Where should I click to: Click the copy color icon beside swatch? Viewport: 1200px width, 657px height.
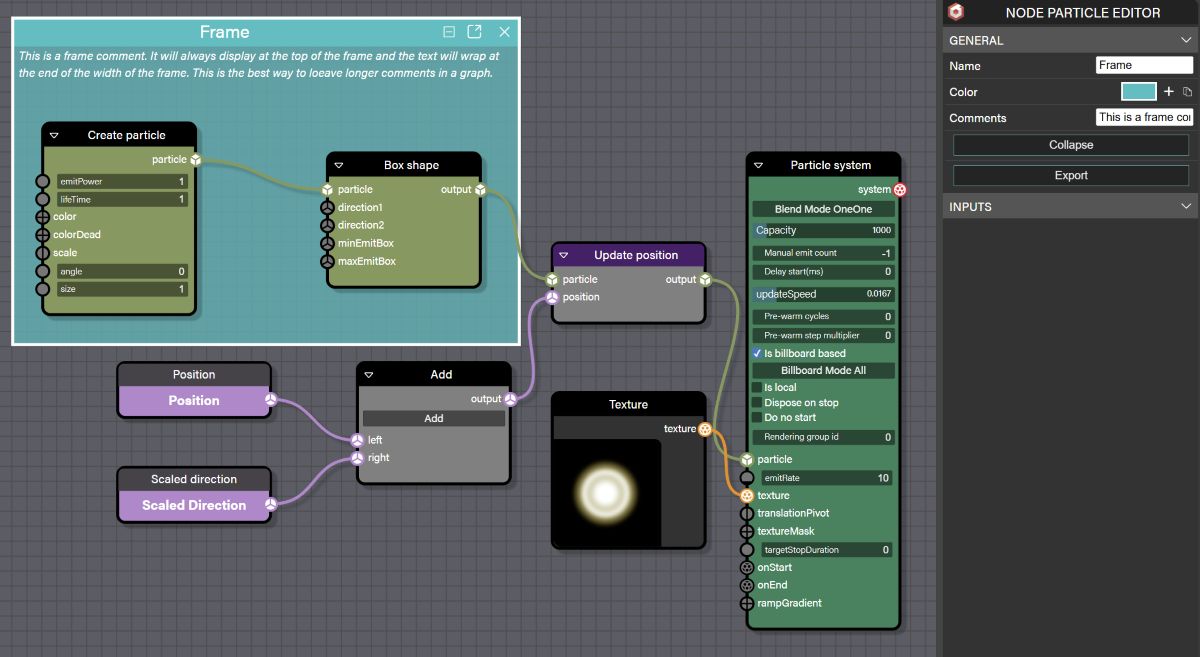click(1187, 92)
